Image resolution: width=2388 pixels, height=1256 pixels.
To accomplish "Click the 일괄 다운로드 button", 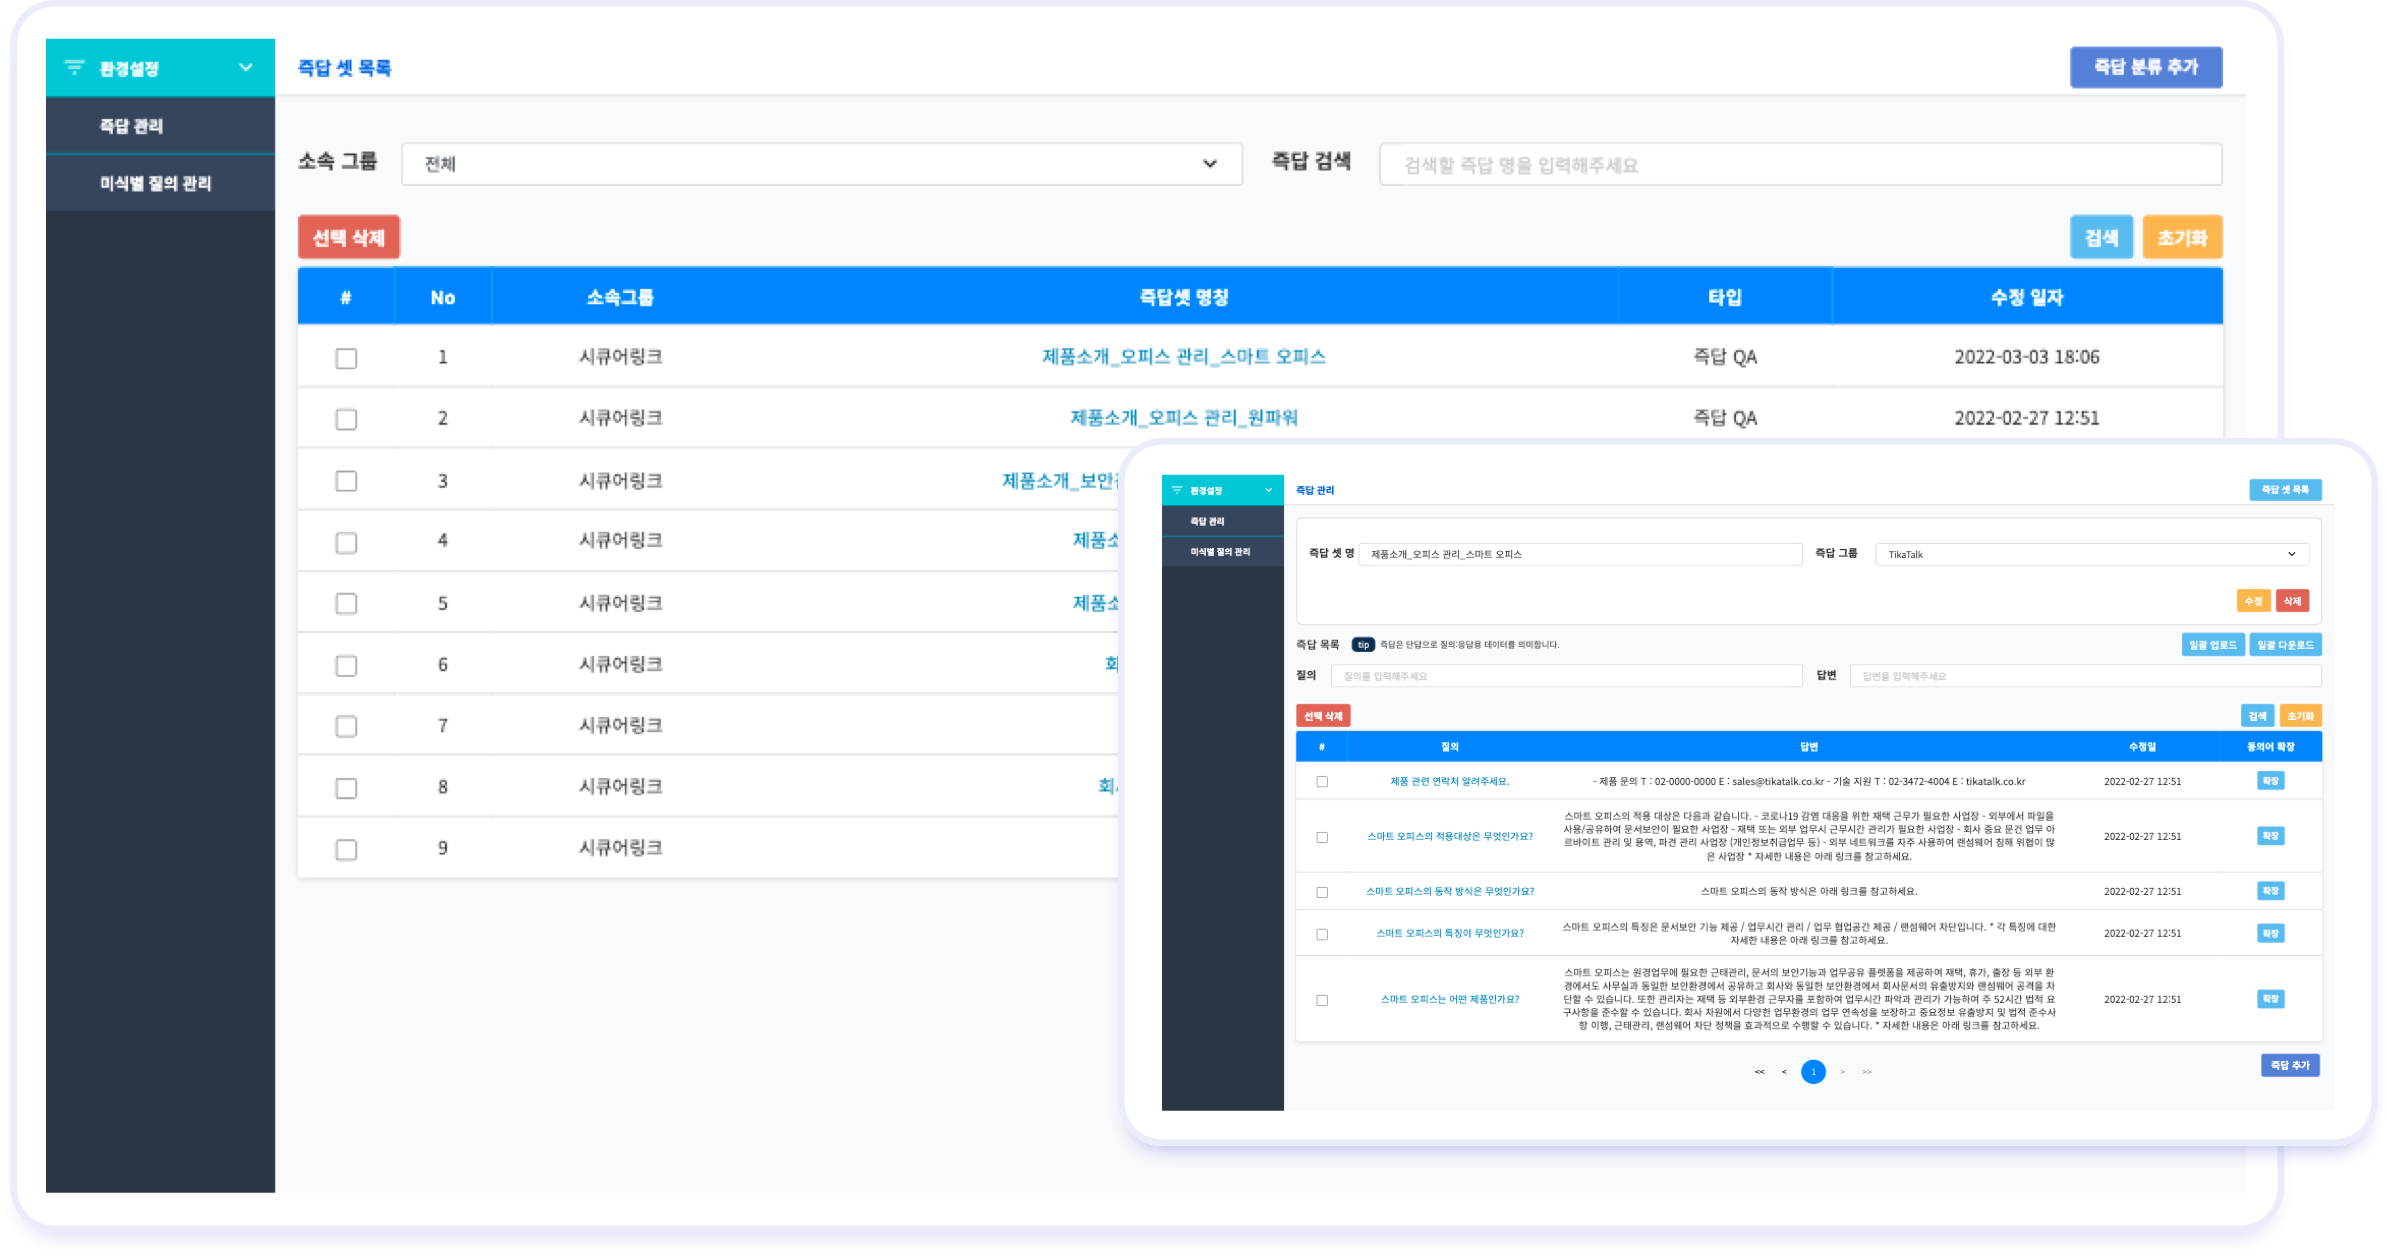I will [x=2285, y=645].
